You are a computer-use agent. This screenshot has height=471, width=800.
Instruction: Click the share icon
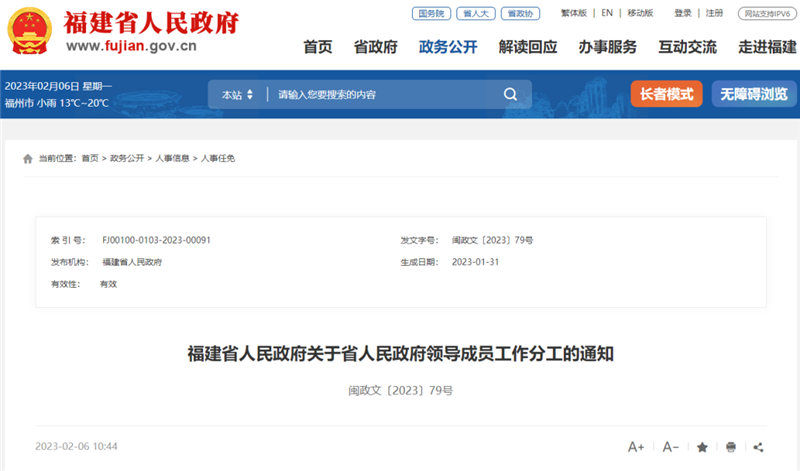pos(759,447)
